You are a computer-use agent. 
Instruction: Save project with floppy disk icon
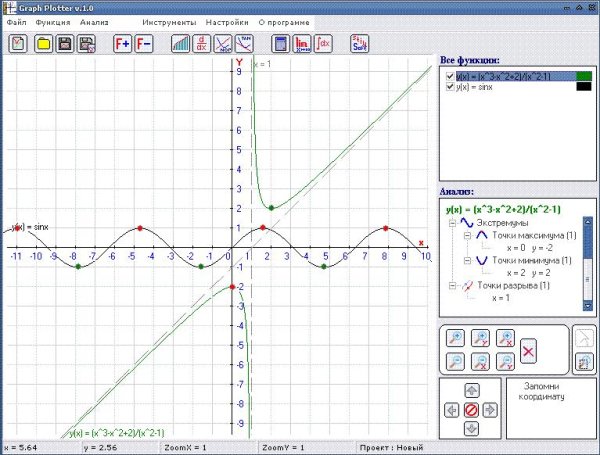[65, 44]
